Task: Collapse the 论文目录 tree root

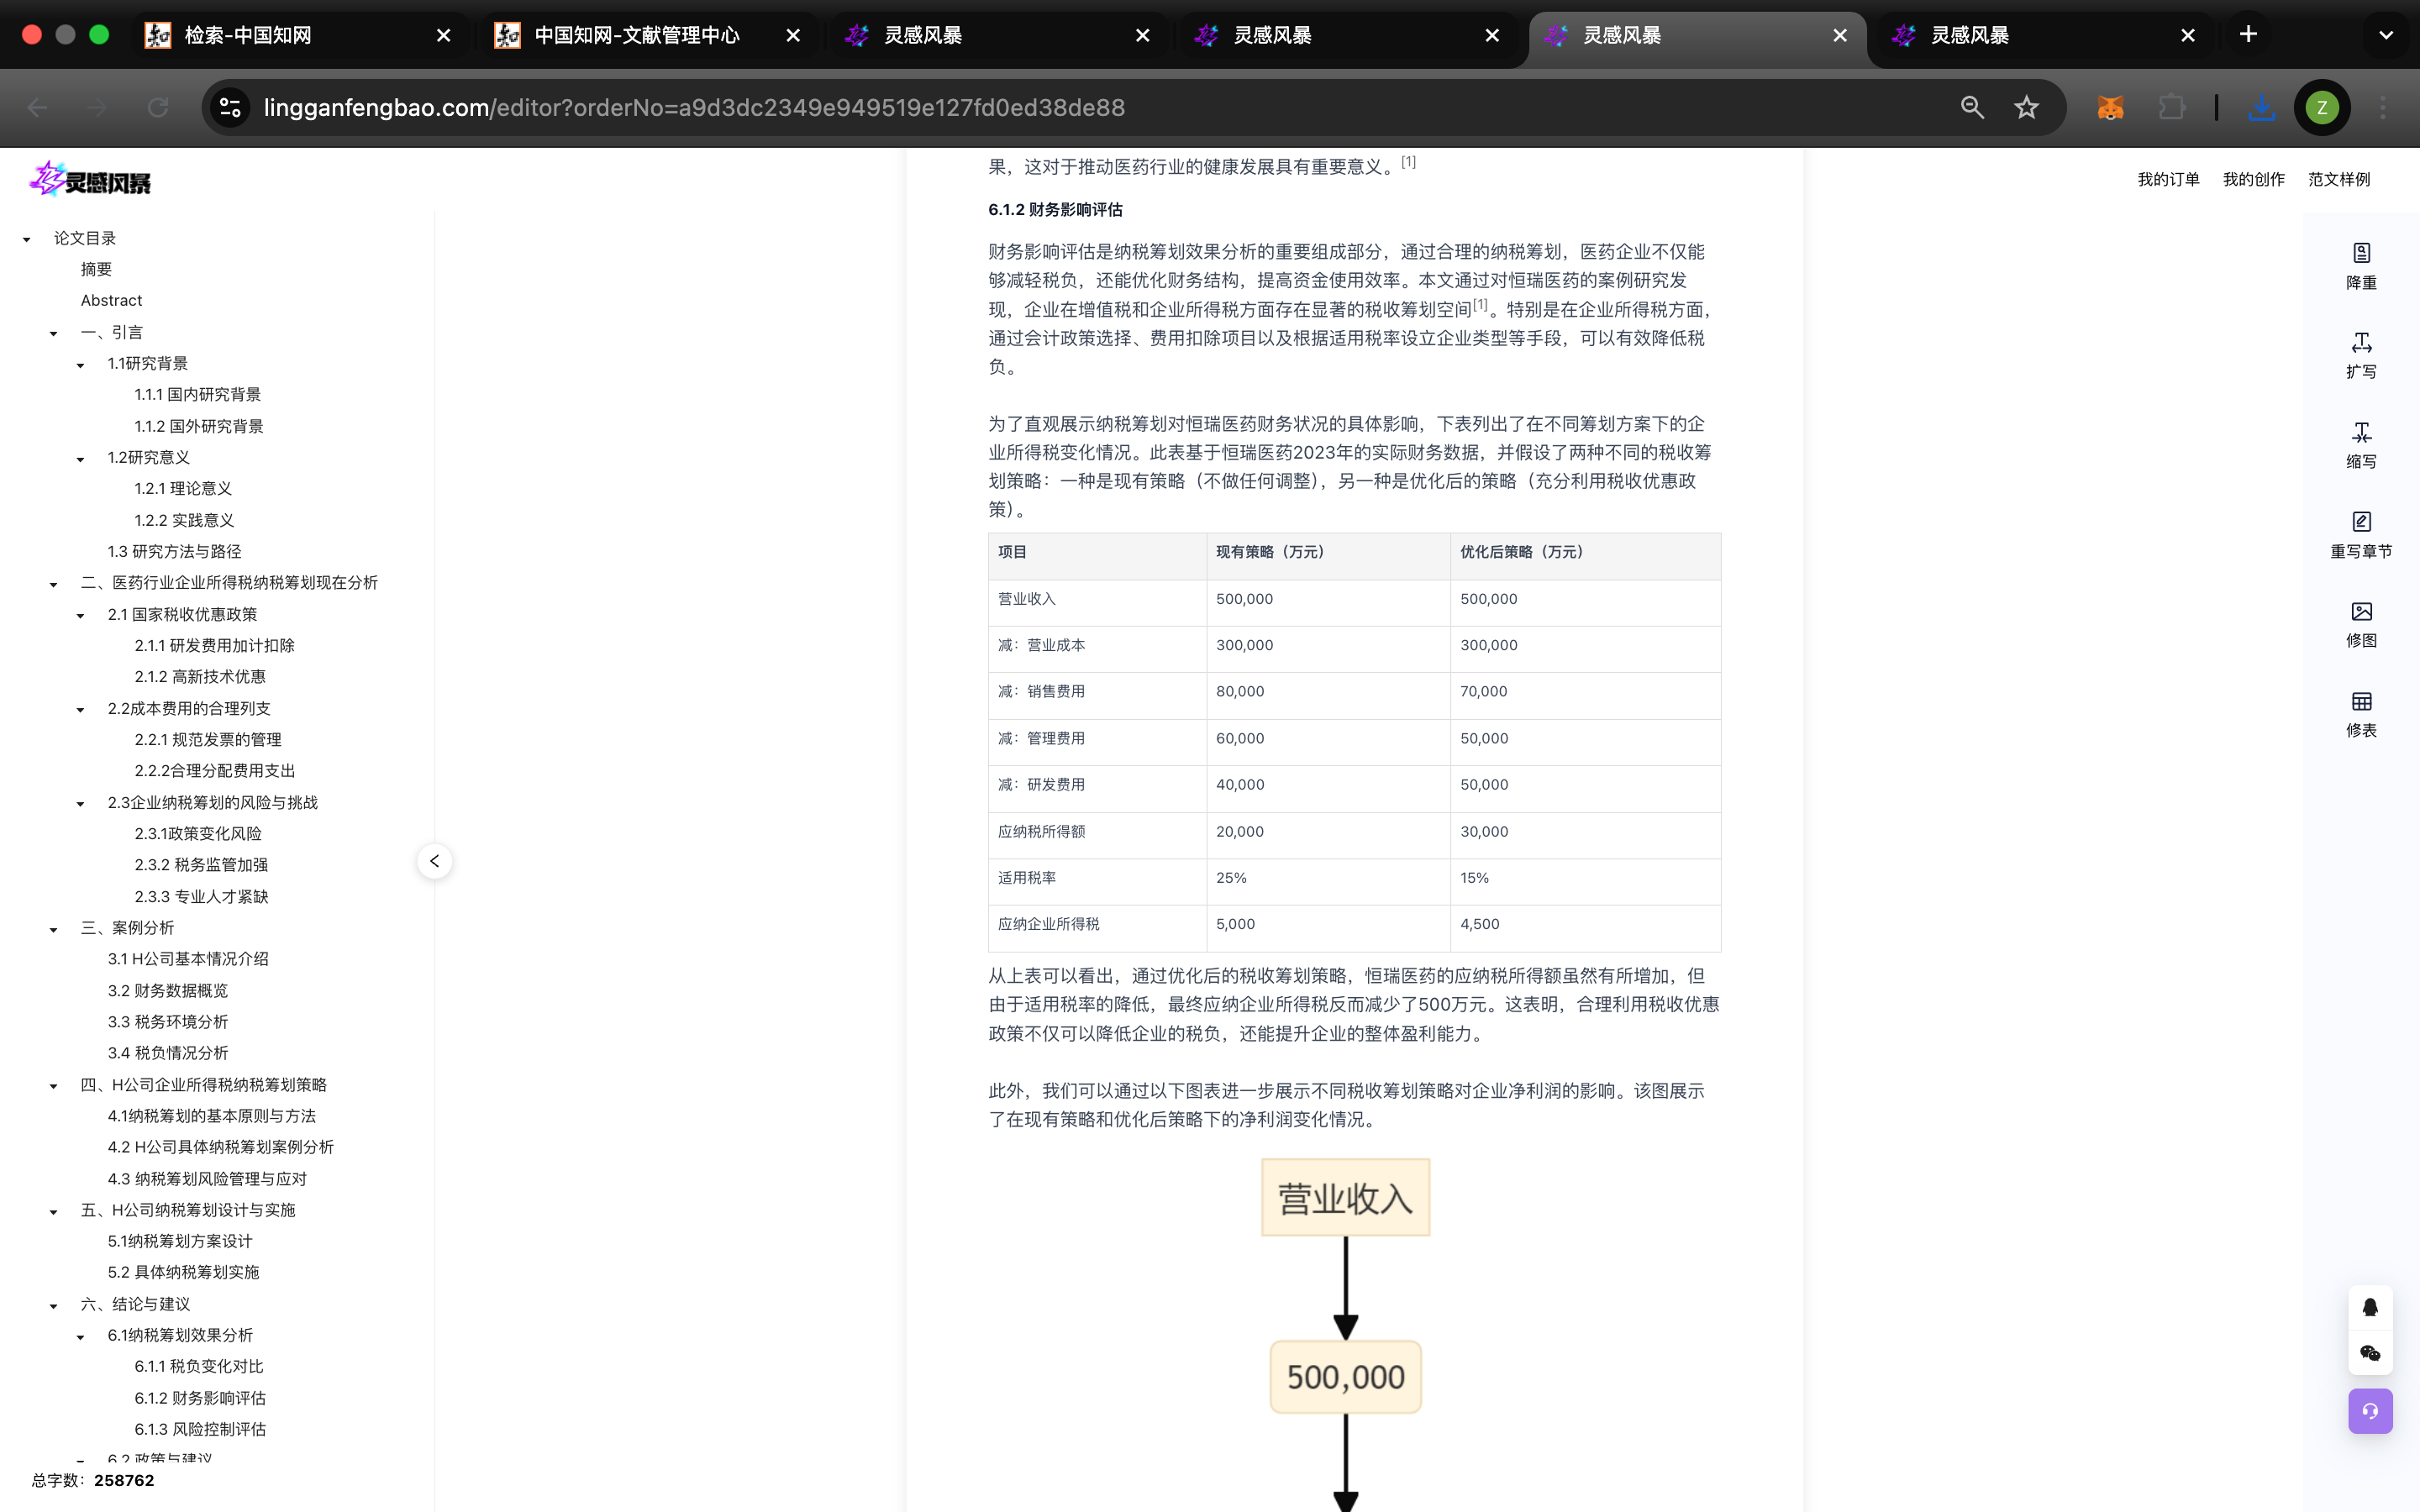Action: tap(27, 239)
